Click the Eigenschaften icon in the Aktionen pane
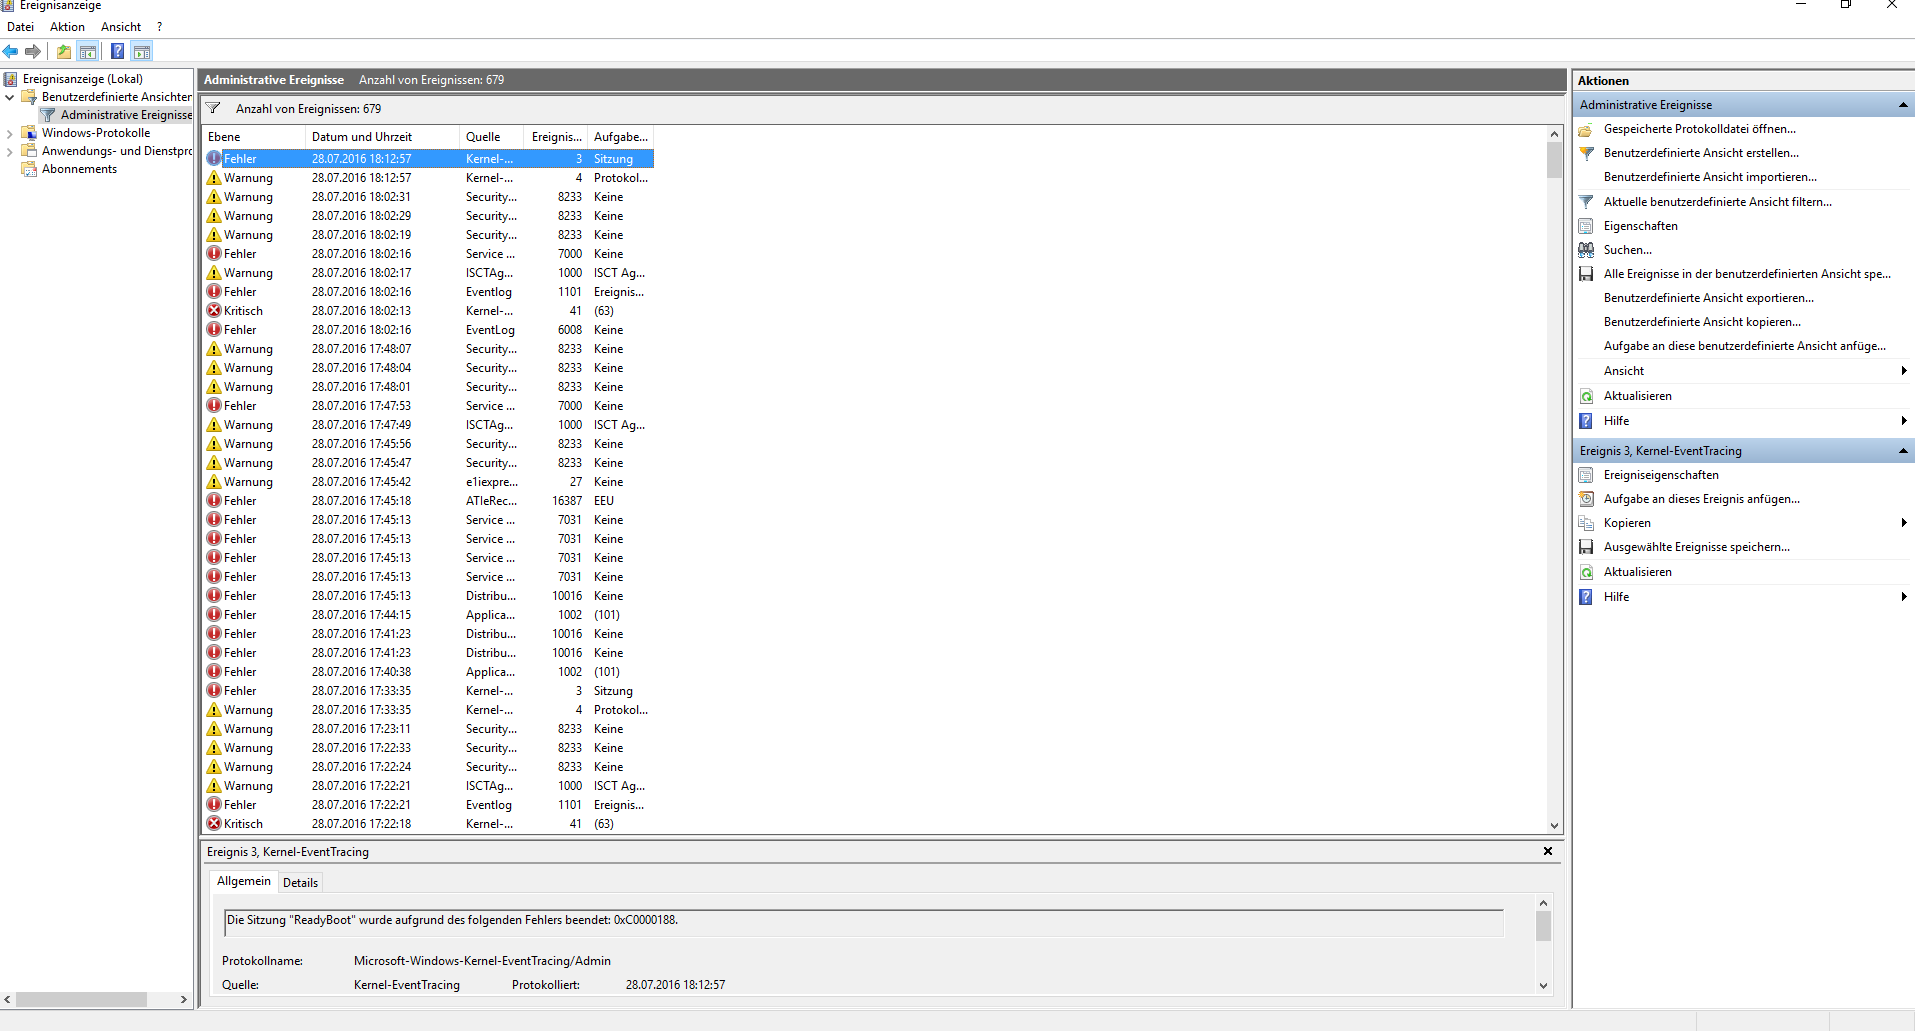 pyautogui.click(x=1586, y=226)
